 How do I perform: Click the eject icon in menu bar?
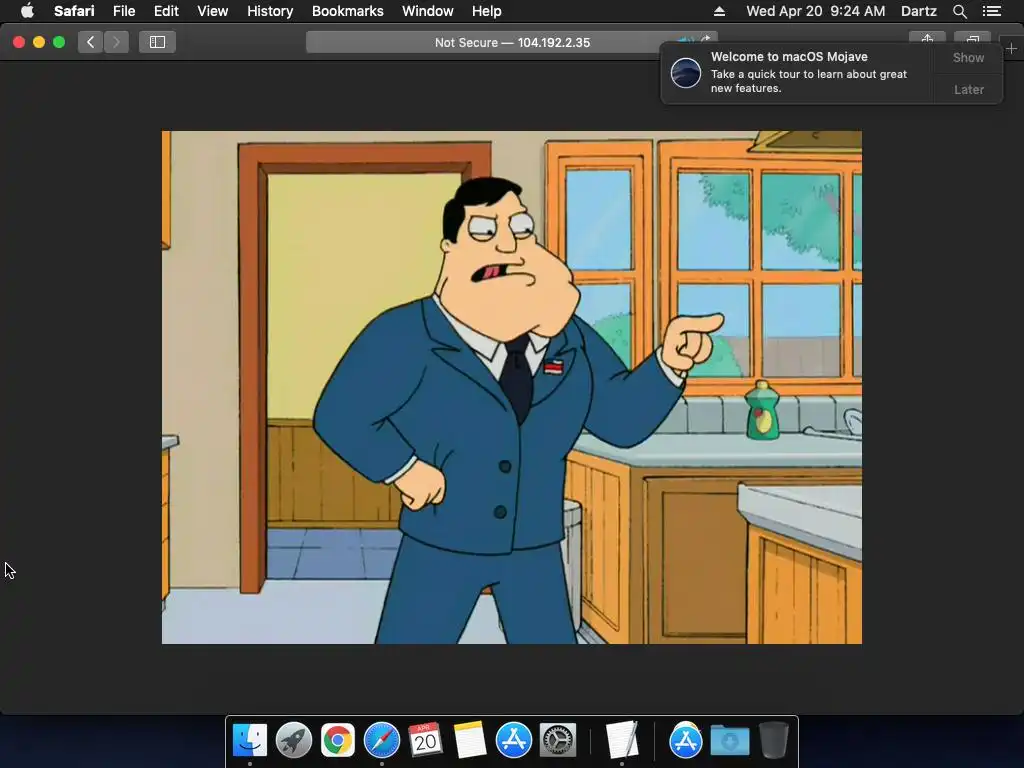click(x=719, y=11)
